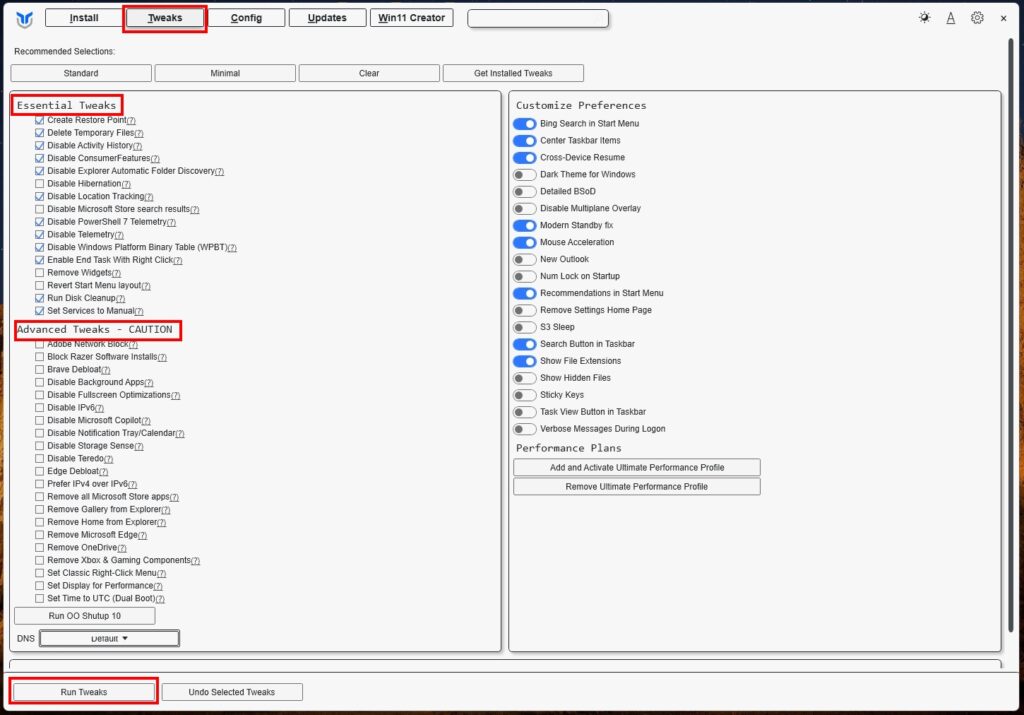Open help (?) next to Create Restore Point
This screenshot has height=715, width=1024.
pyautogui.click(x=131, y=121)
